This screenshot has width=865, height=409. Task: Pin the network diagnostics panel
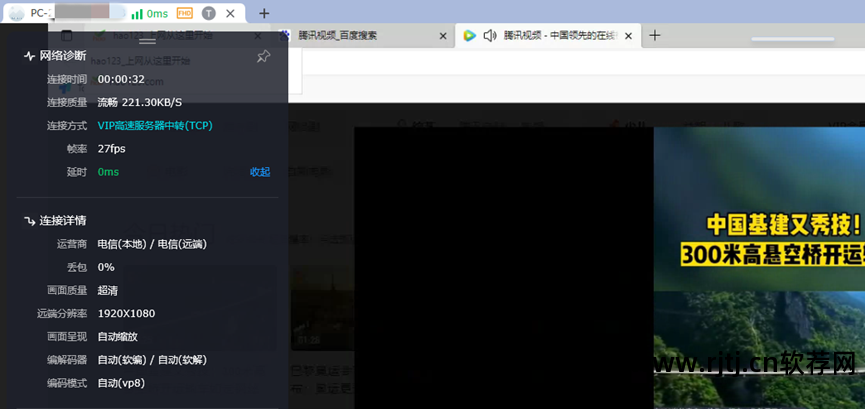(x=263, y=56)
